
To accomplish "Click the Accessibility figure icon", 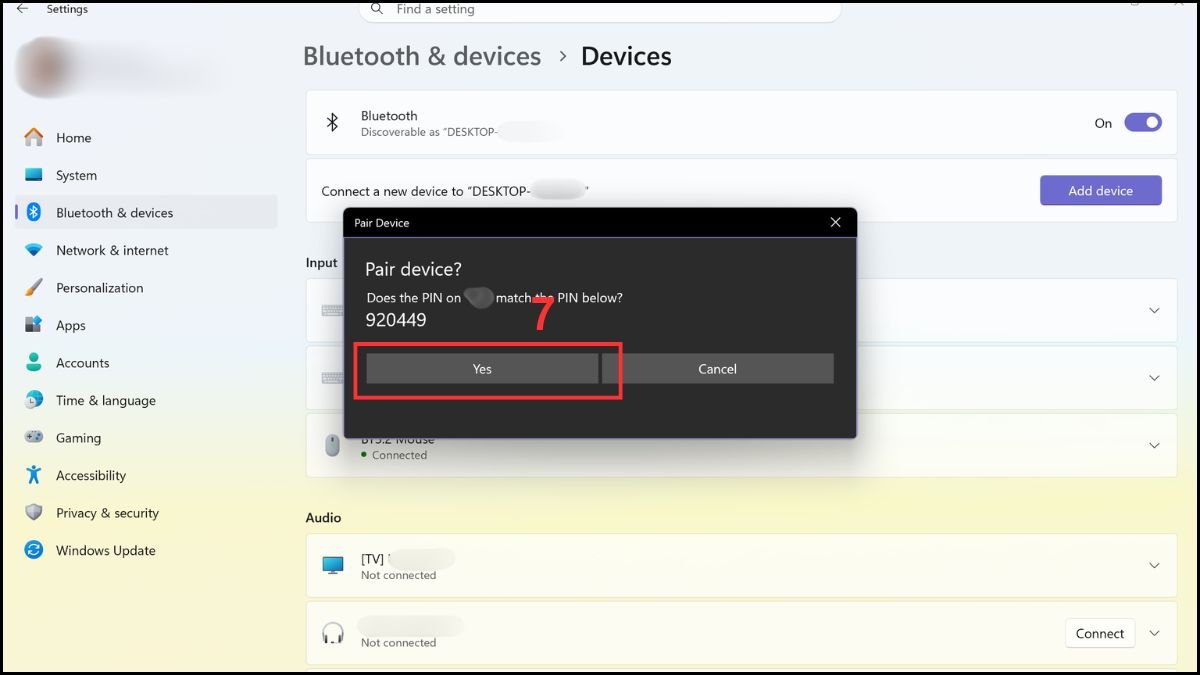I will click(x=34, y=475).
